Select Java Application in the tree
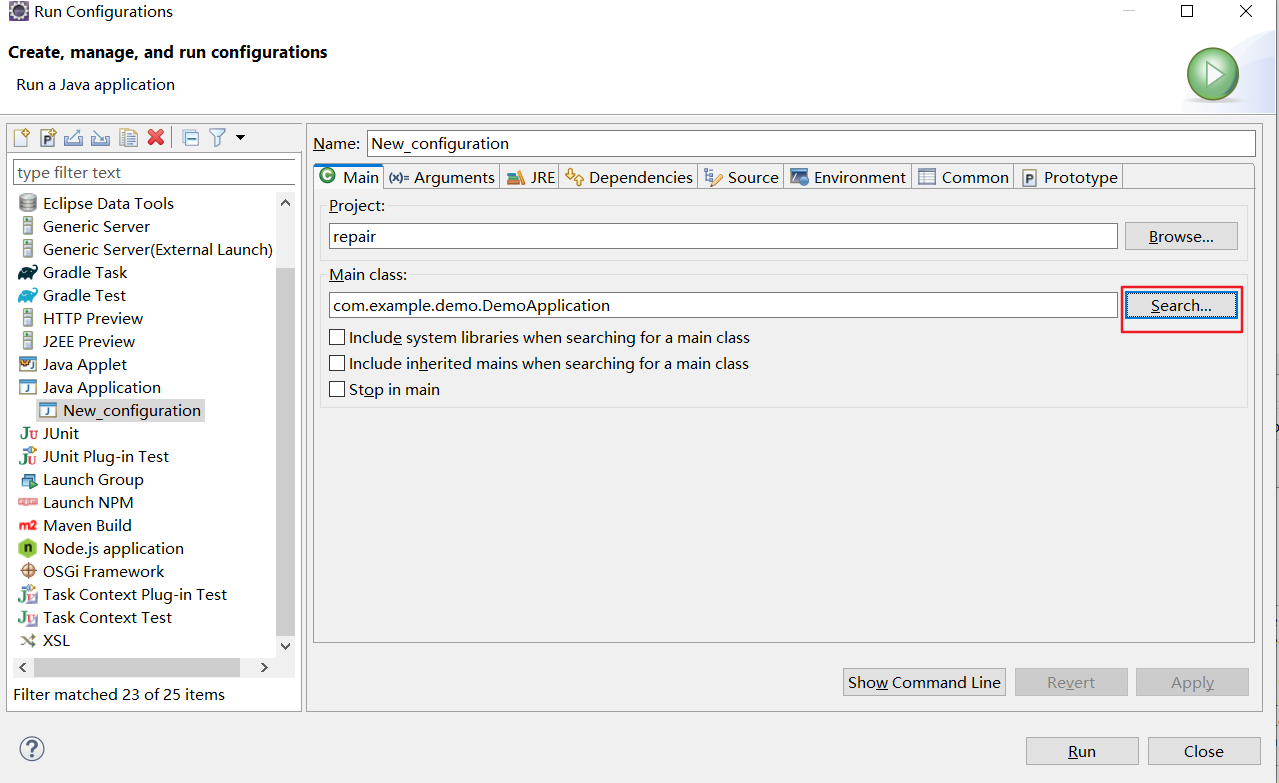1279x783 pixels. tap(101, 388)
